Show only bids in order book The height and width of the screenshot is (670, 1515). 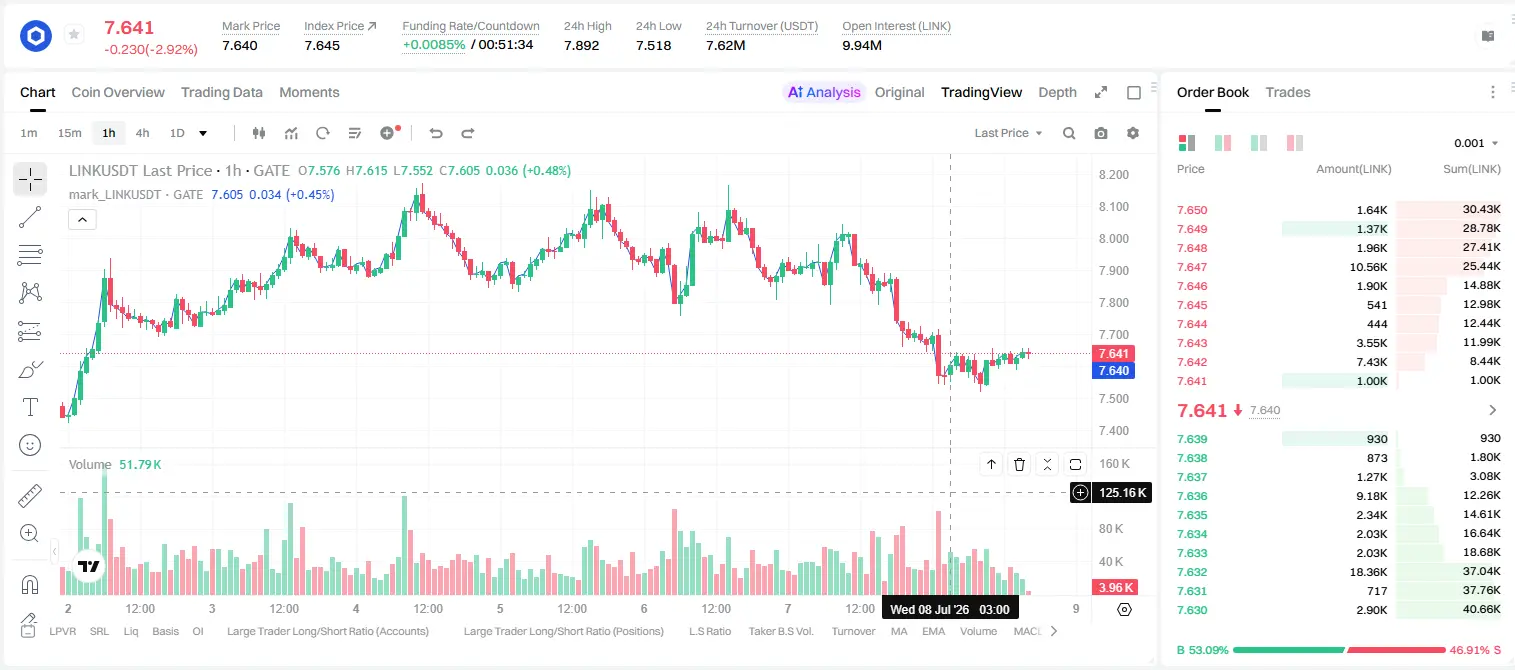tap(1259, 143)
